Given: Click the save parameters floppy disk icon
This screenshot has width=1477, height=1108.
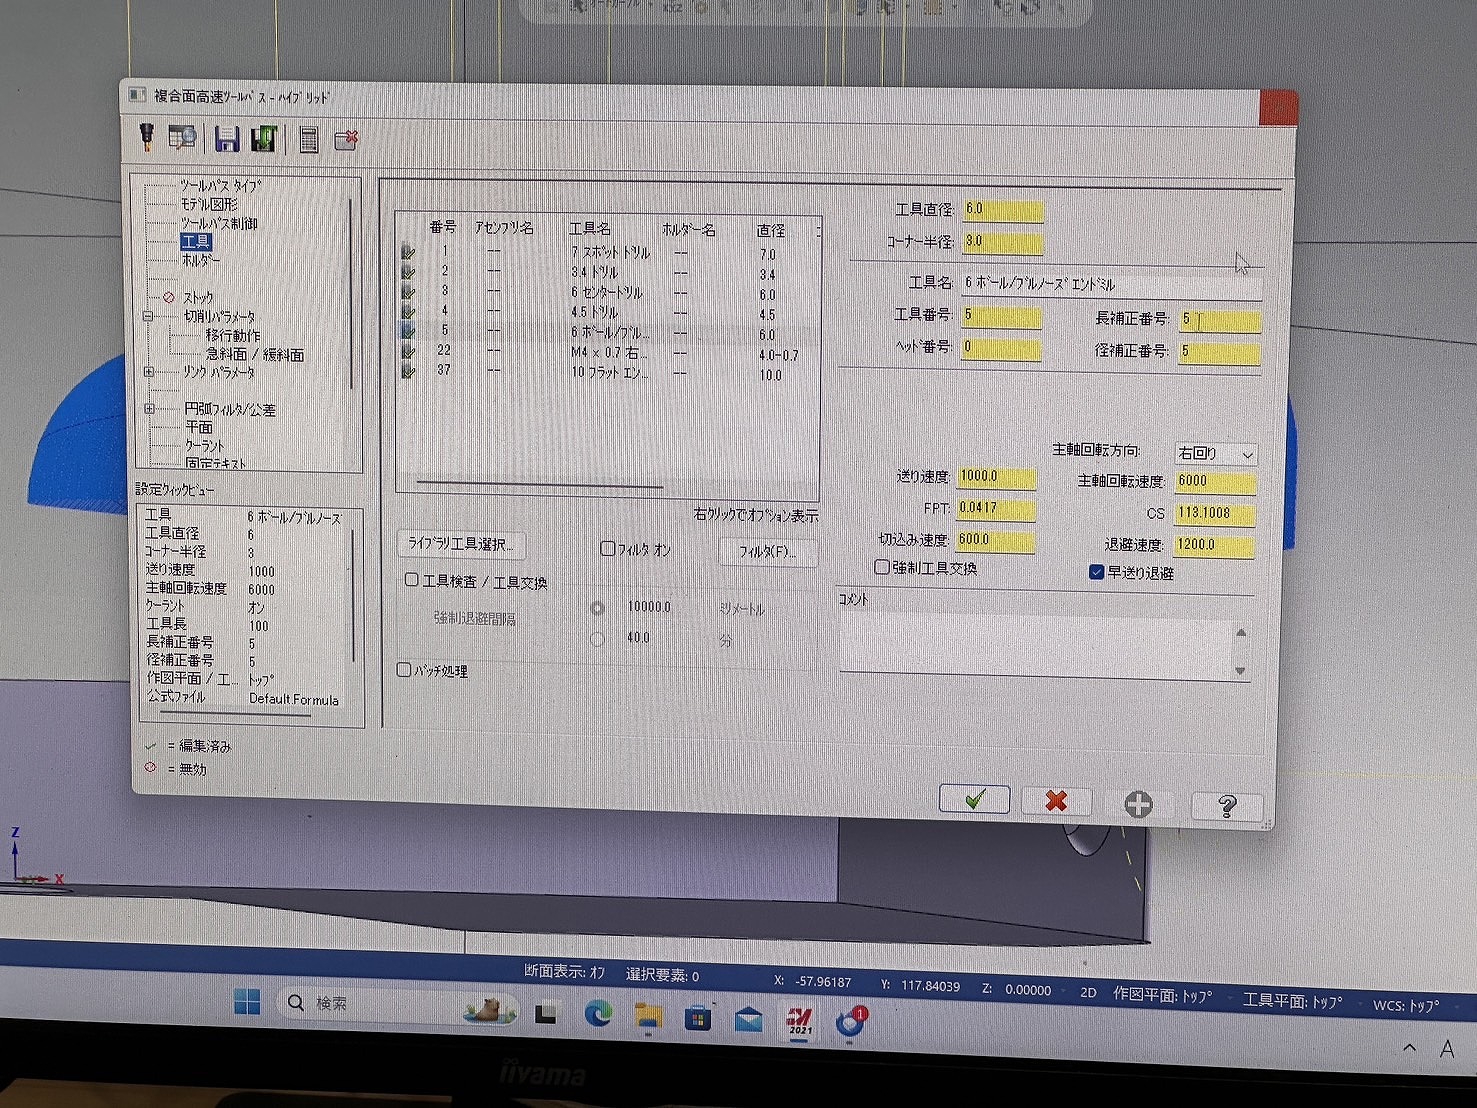Looking at the screenshot, I should (227, 139).
